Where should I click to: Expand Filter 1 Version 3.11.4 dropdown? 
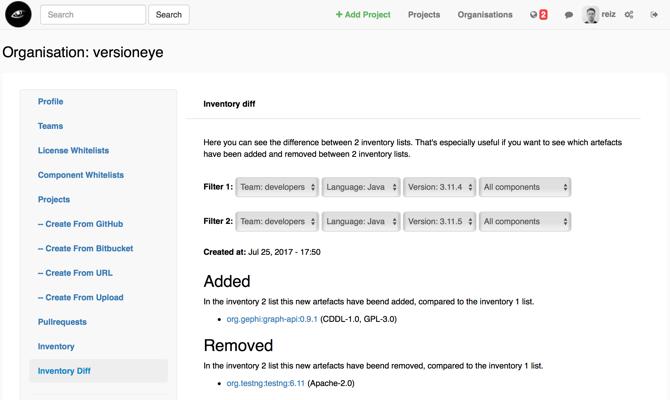click(x=440, y=187)
